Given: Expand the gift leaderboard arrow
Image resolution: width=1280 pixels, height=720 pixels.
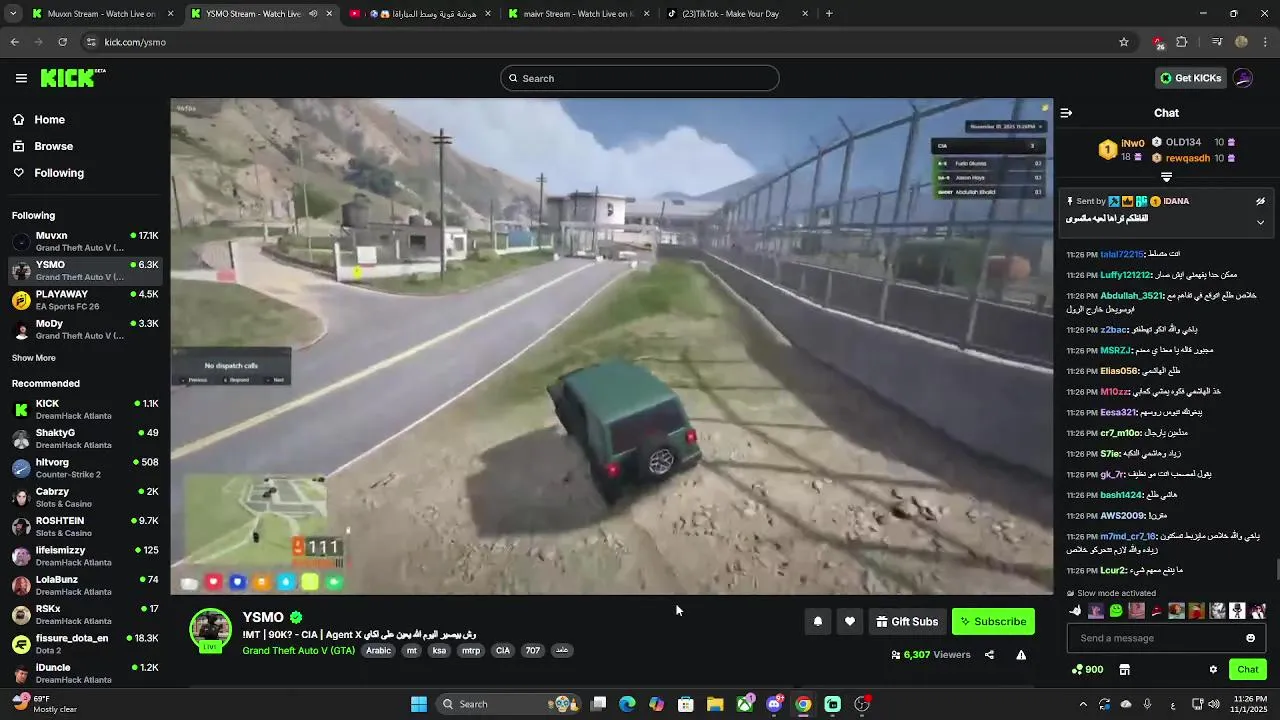Looking at the screenshot, I should 1166,177.
